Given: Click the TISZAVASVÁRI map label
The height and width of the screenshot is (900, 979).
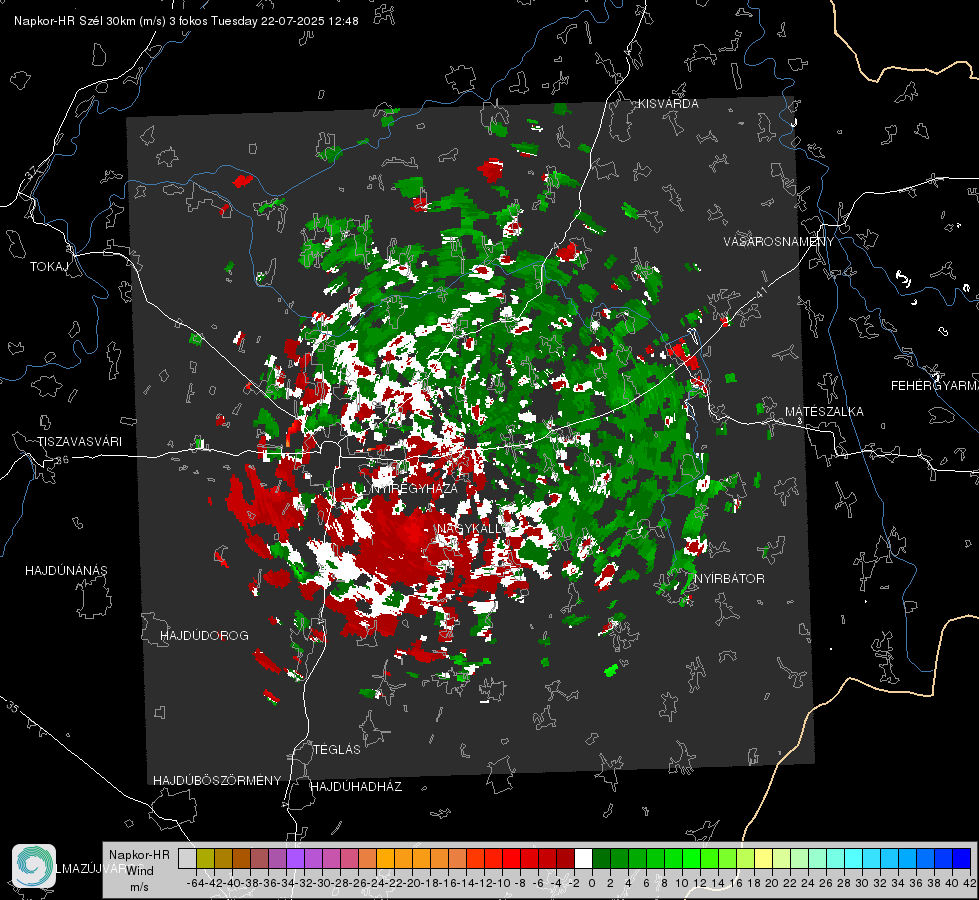Looking at the screenshot, I should point(79,442).
